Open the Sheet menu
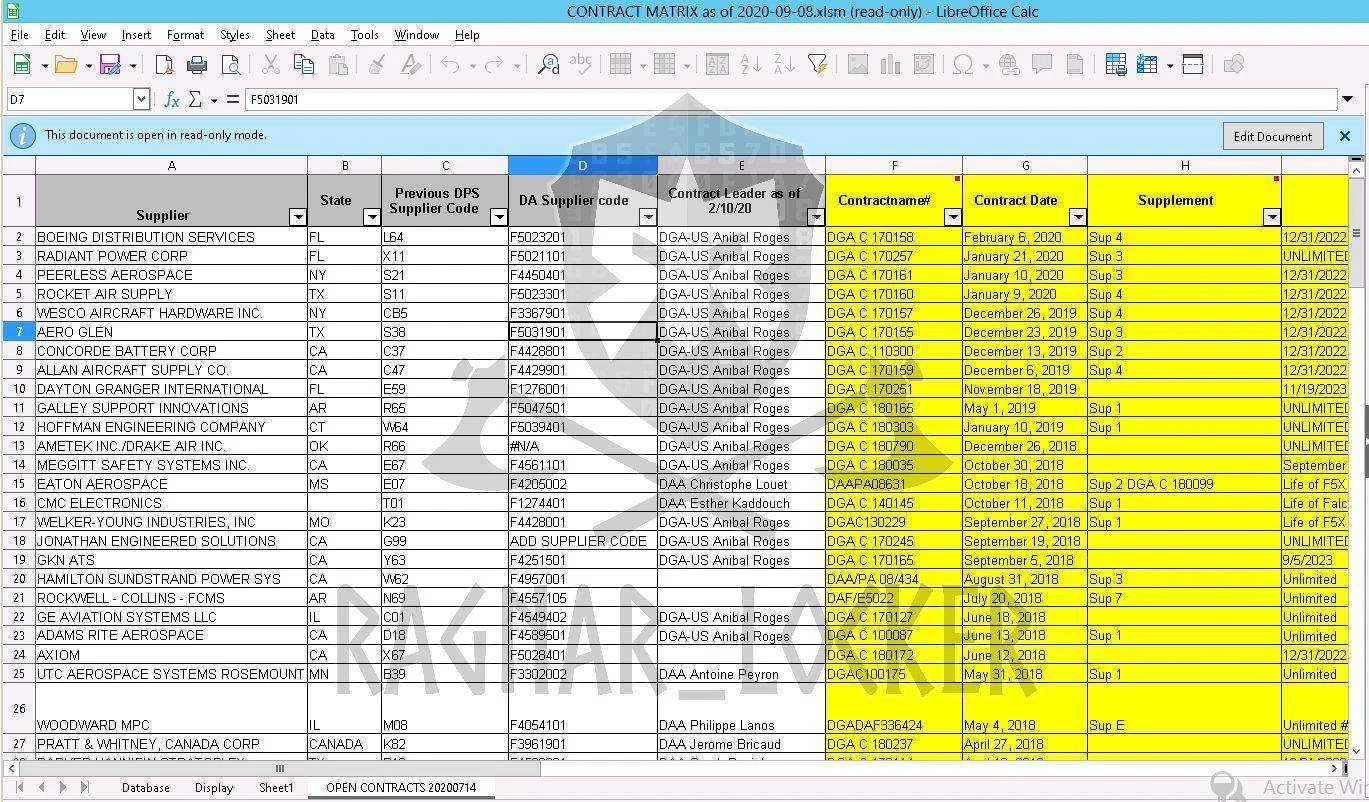 [x=280, y=34]
